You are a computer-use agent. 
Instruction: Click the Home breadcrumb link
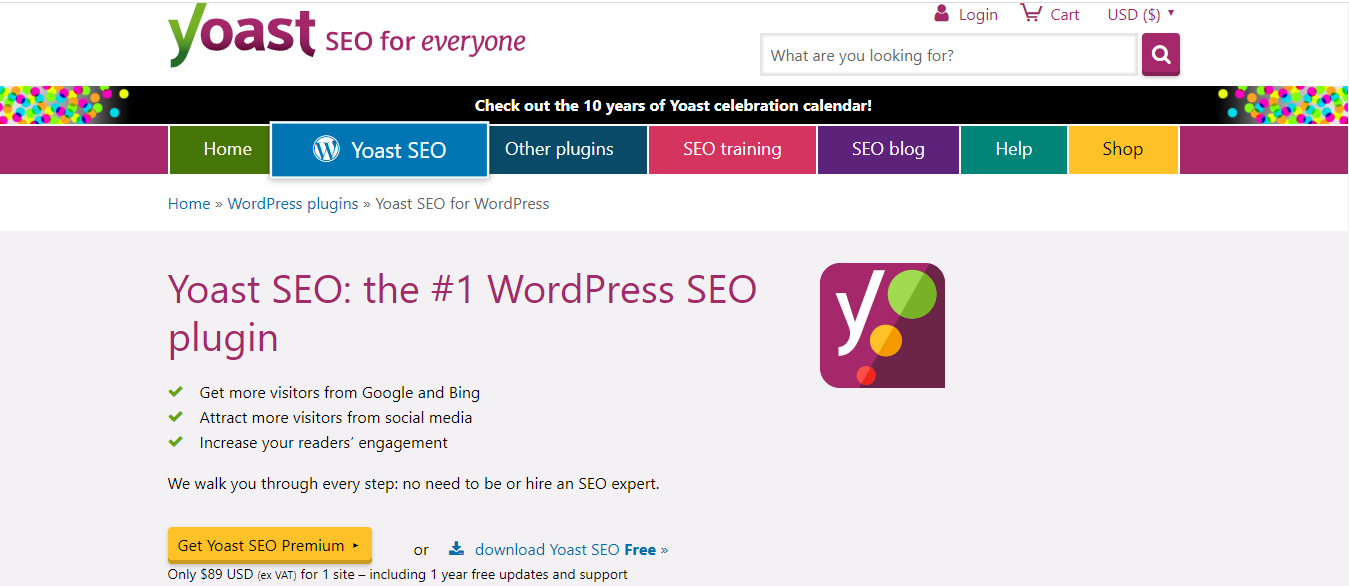[x=189, y=204]
